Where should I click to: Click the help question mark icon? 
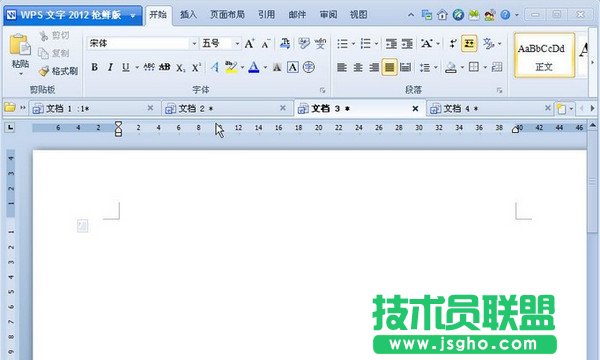tap(505, 15)
